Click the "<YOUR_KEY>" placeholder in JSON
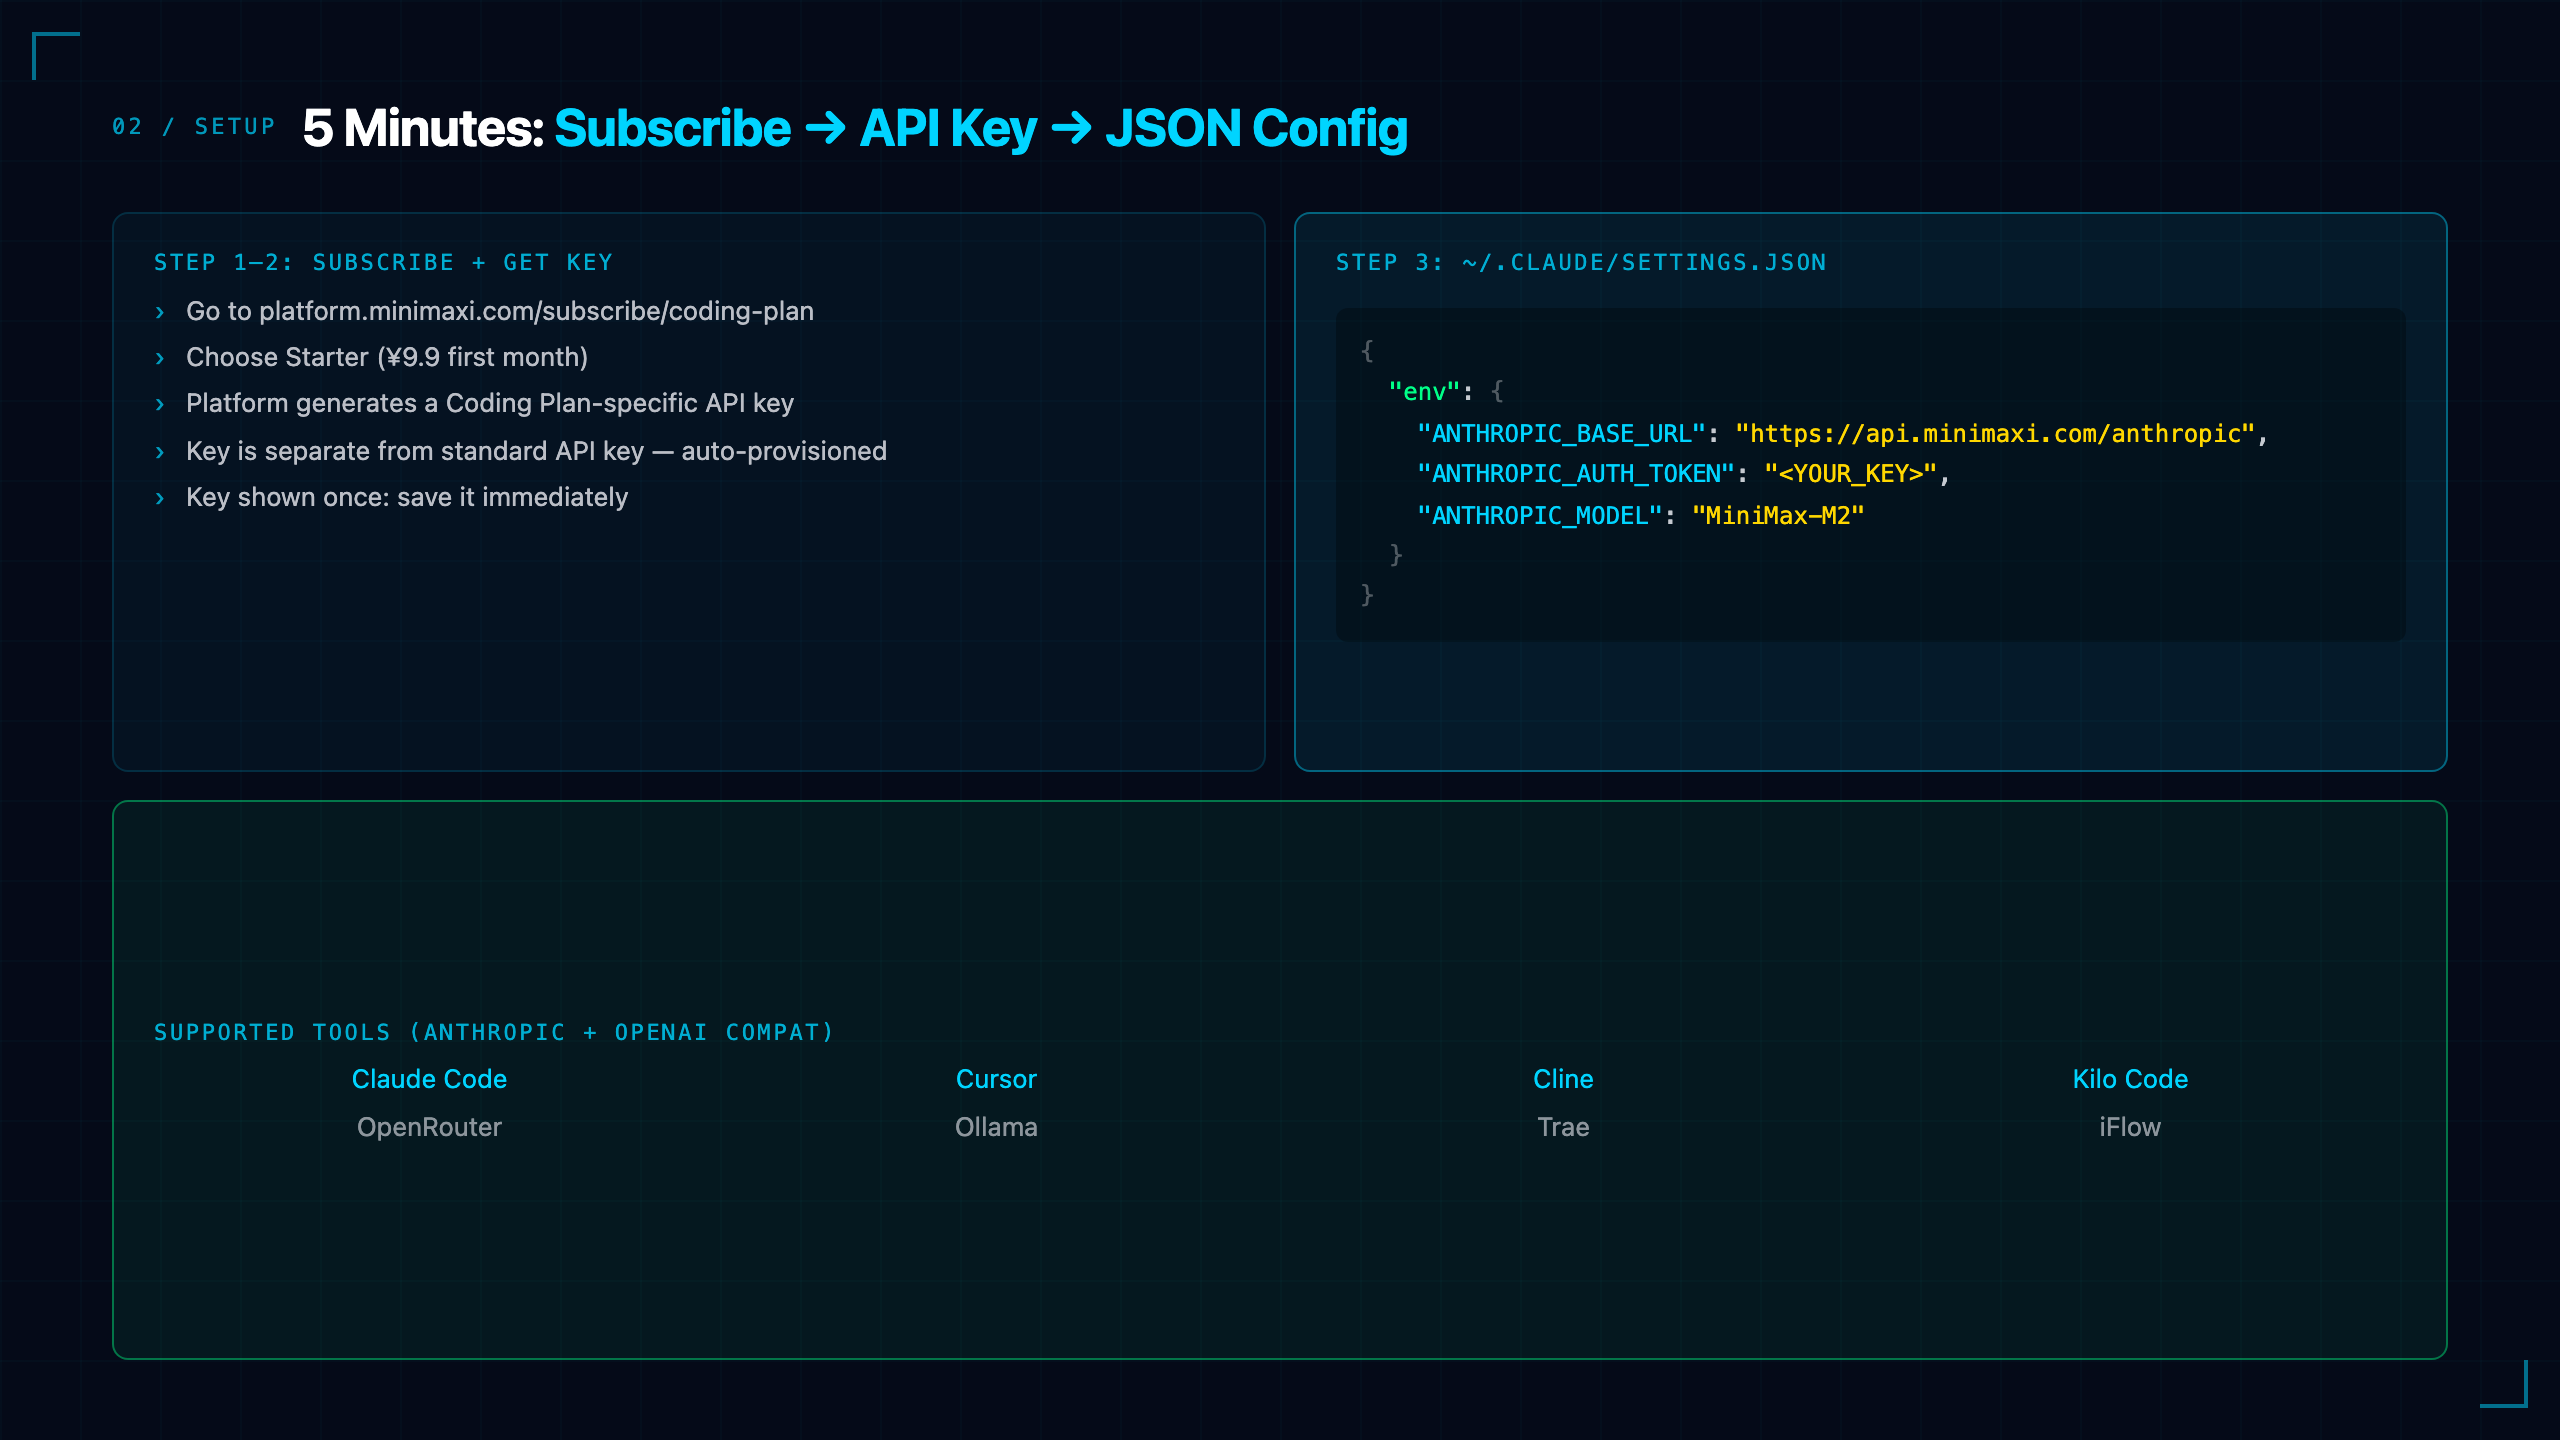 click(x=1850, y=474)
